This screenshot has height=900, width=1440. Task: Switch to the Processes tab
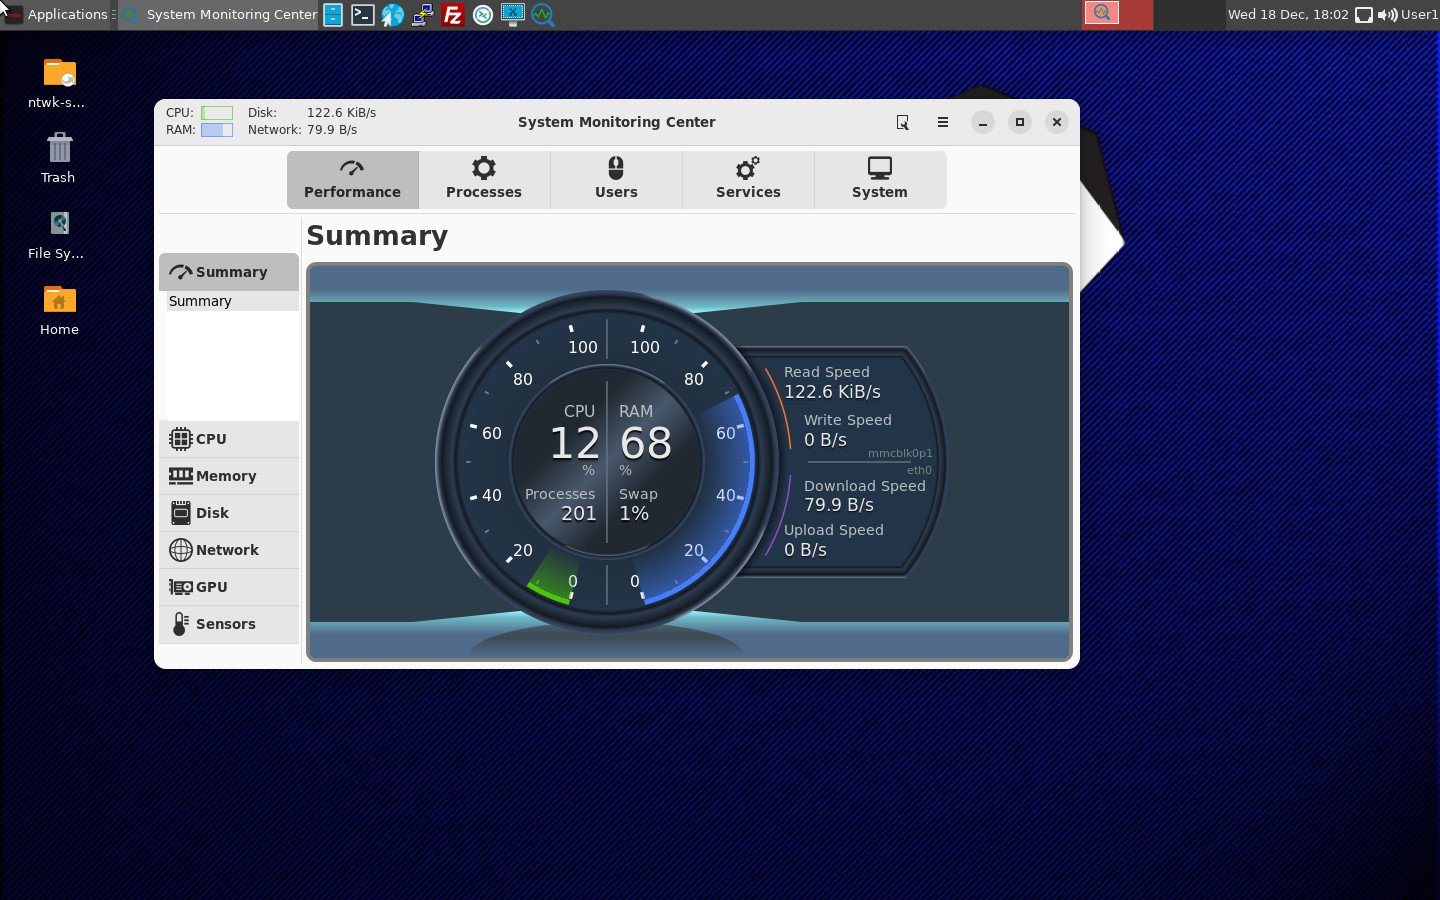pyautogui.click(x=484, y=179)
